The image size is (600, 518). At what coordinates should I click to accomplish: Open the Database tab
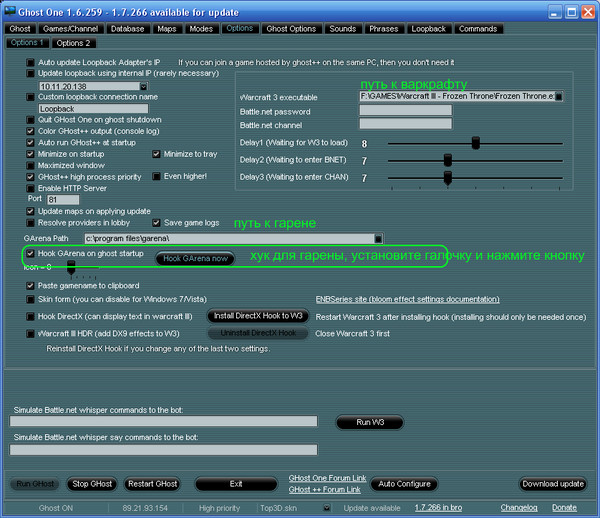tap(128, 29)
